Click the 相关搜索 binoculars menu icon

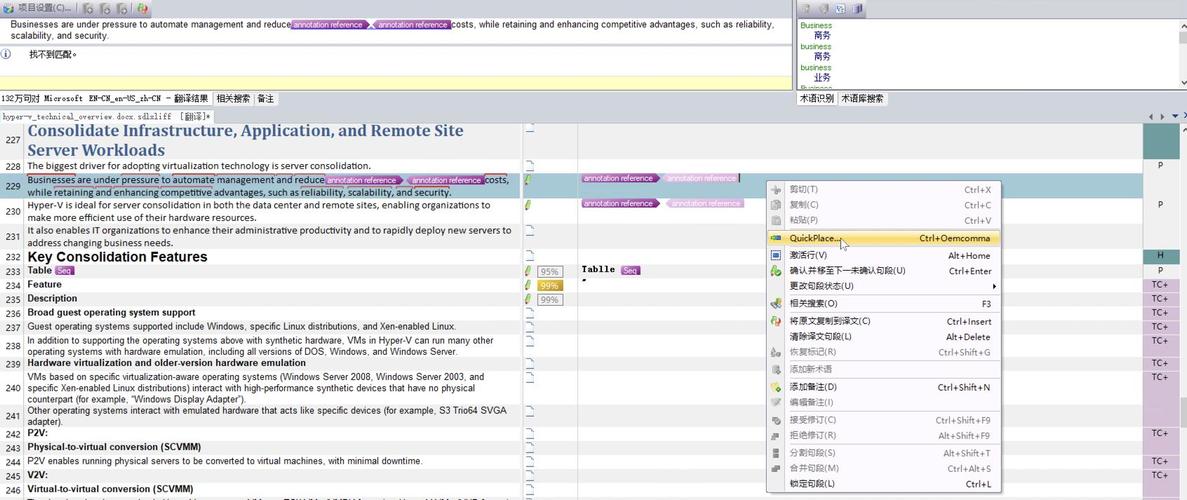tap(775, 303)
